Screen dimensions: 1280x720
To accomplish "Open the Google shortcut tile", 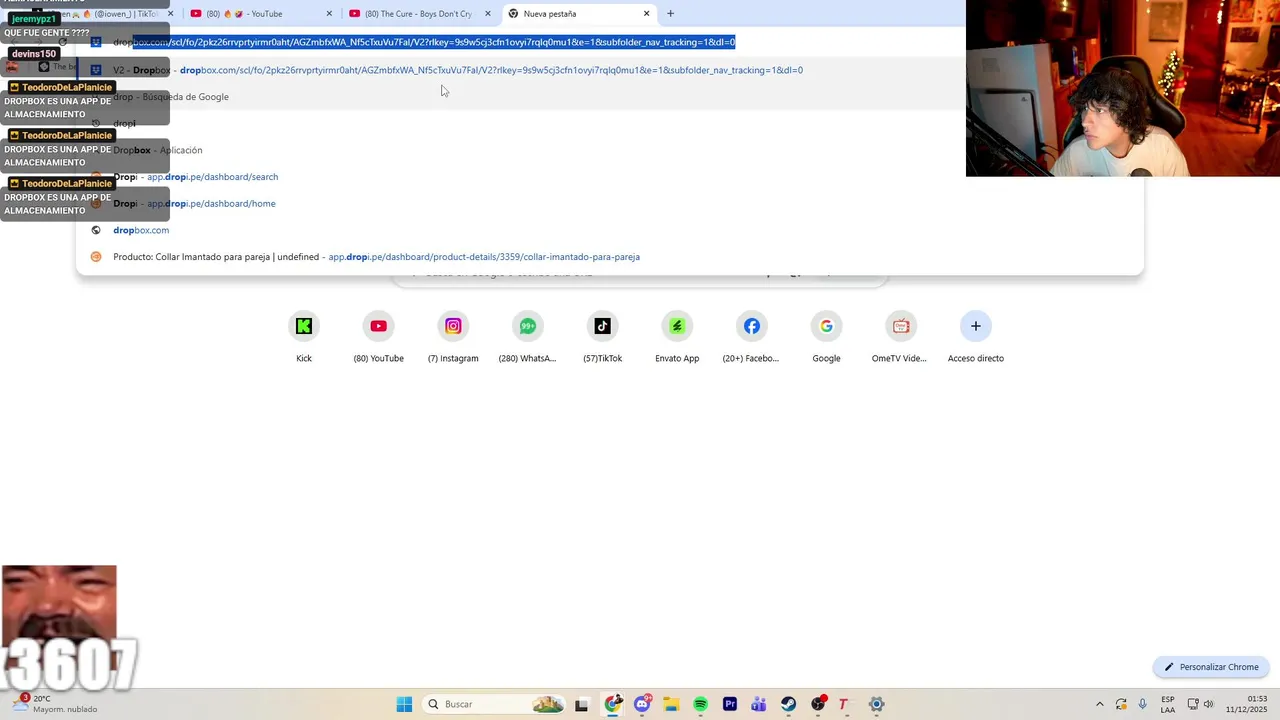I will click(x=826, y=337).
